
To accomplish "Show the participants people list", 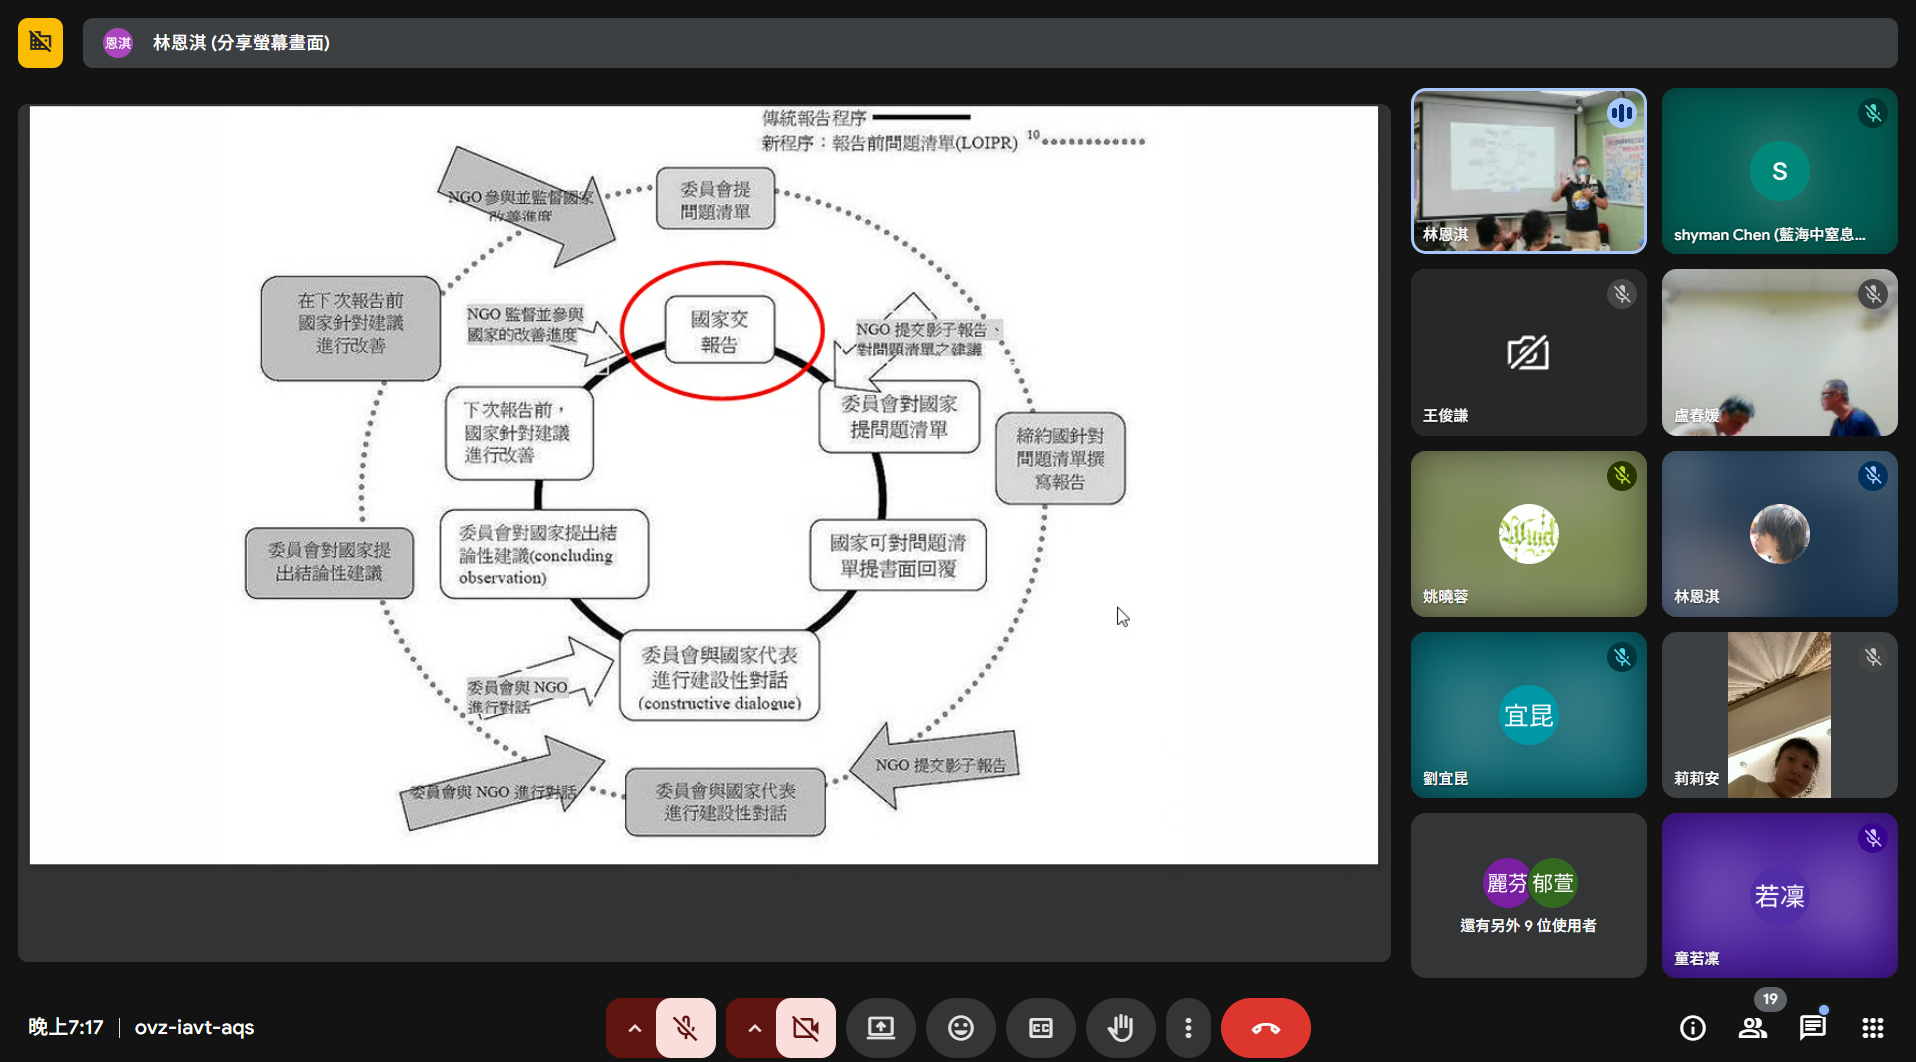I will tap(1752, 1028).
